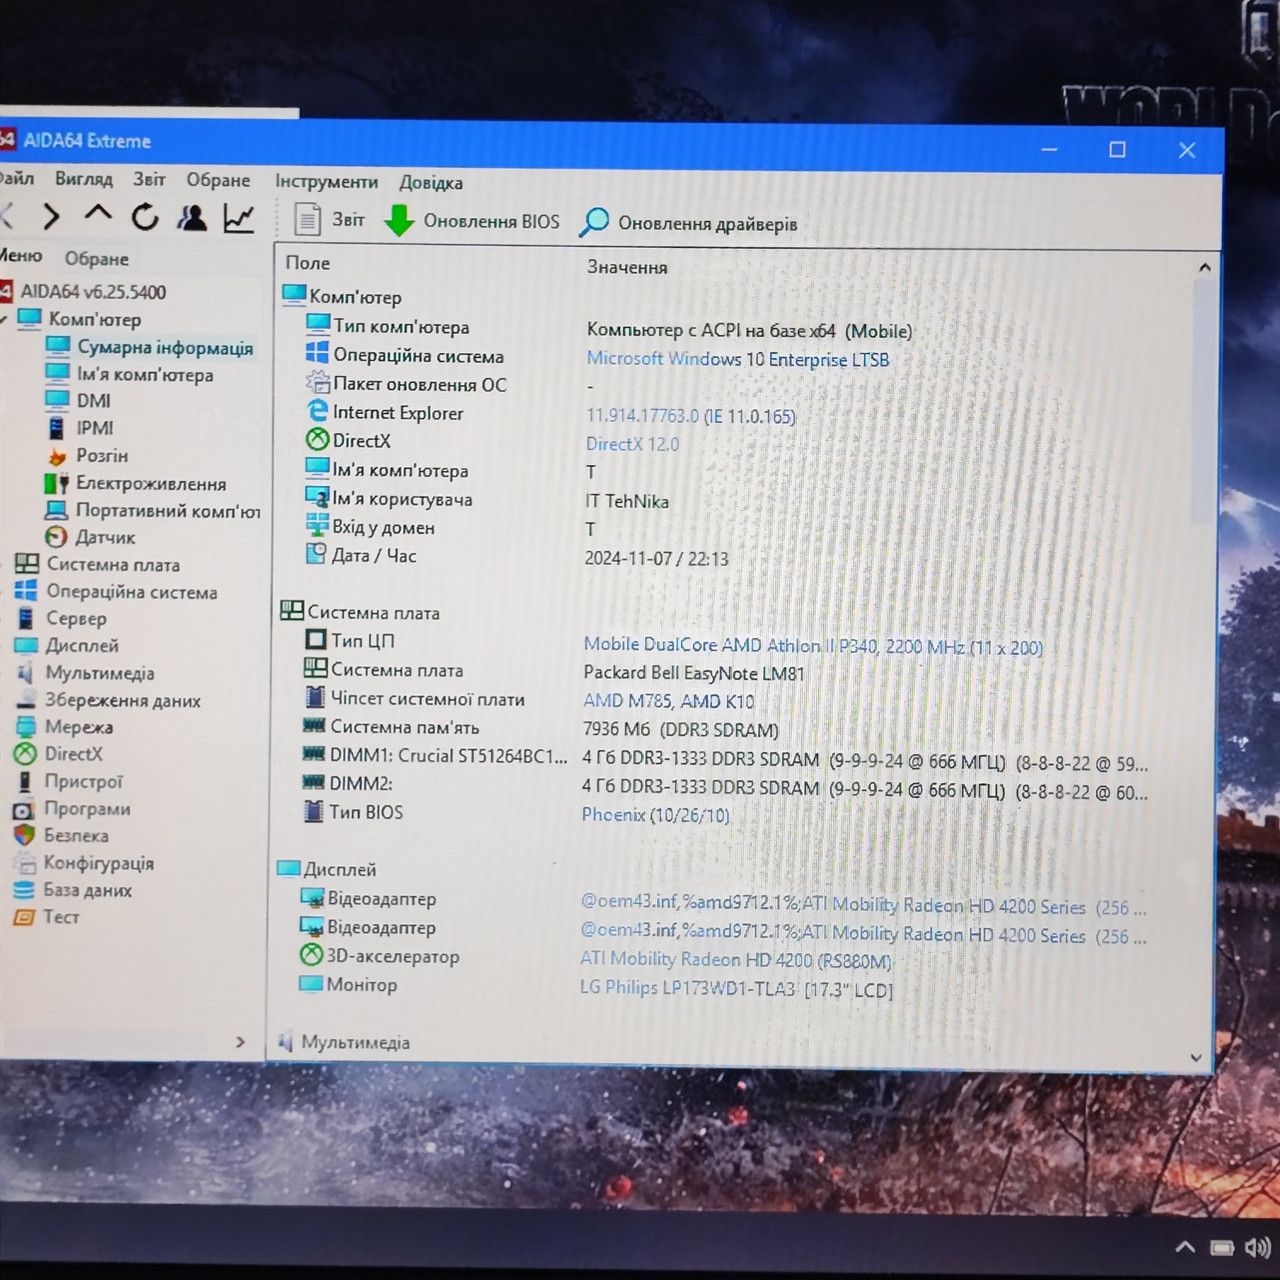
Task: Select the Електроживлення power icon
Action: (57, 483)
